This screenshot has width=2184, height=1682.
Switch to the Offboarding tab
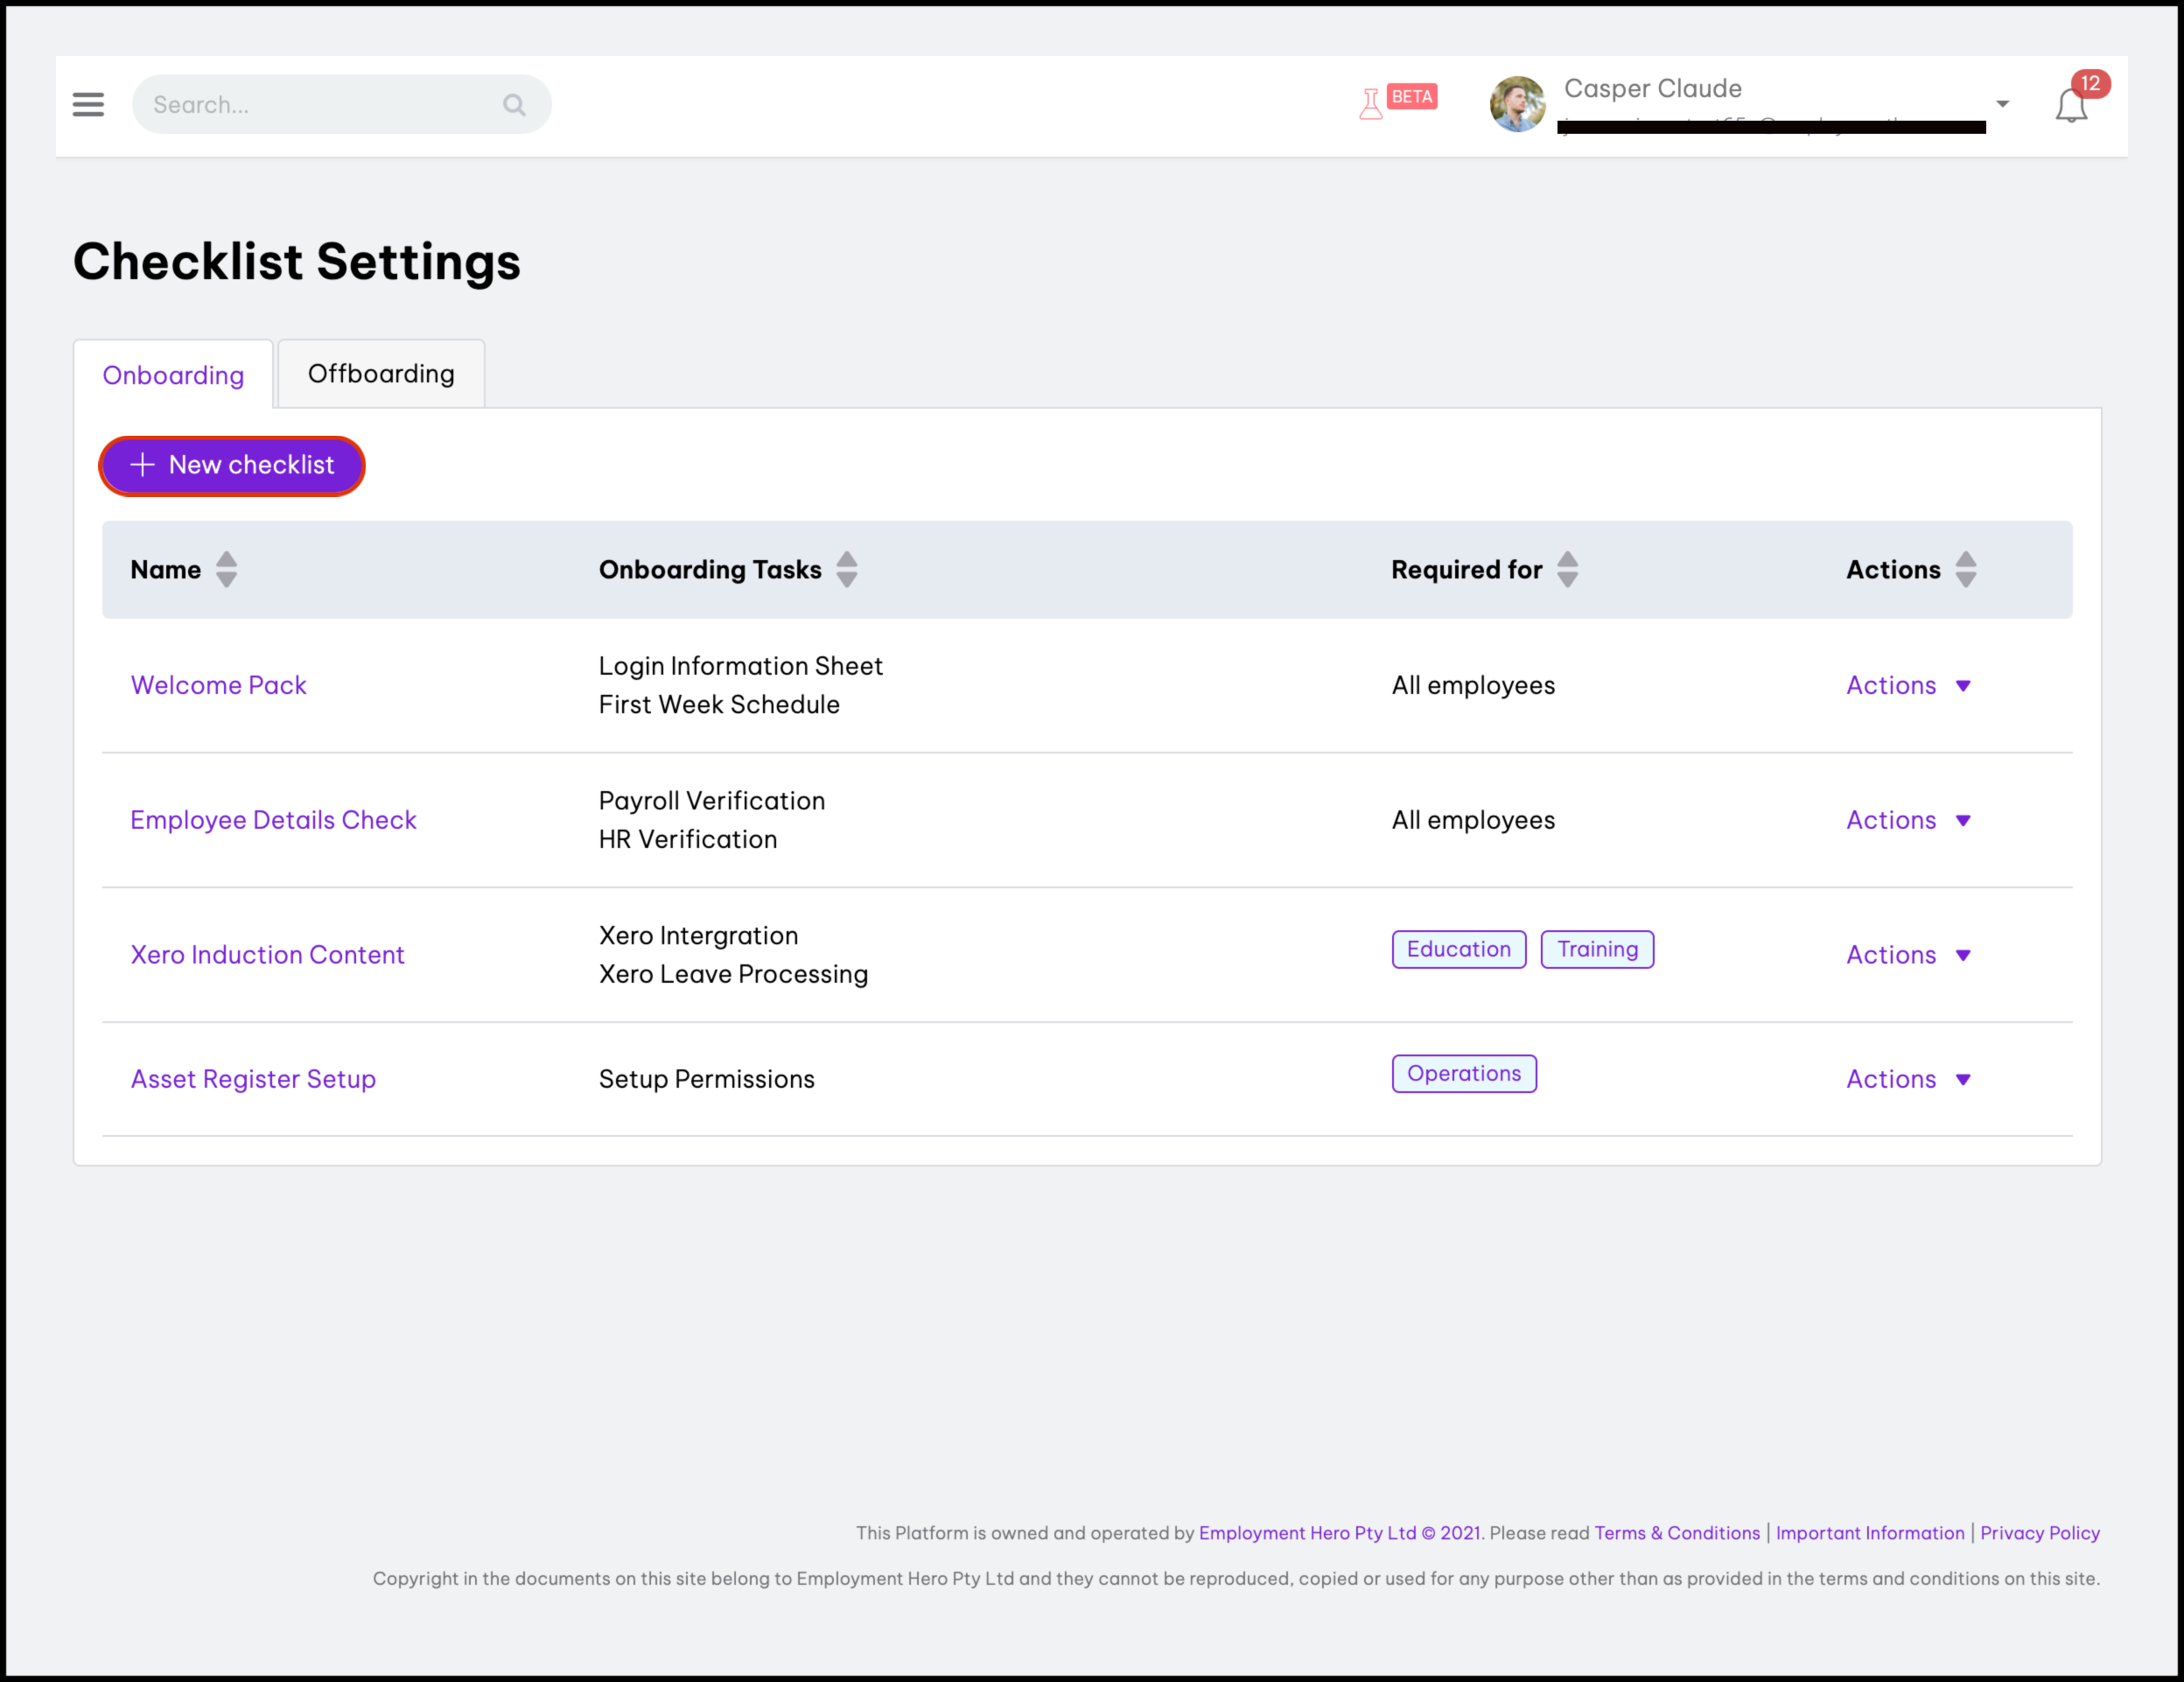(381, 374)
